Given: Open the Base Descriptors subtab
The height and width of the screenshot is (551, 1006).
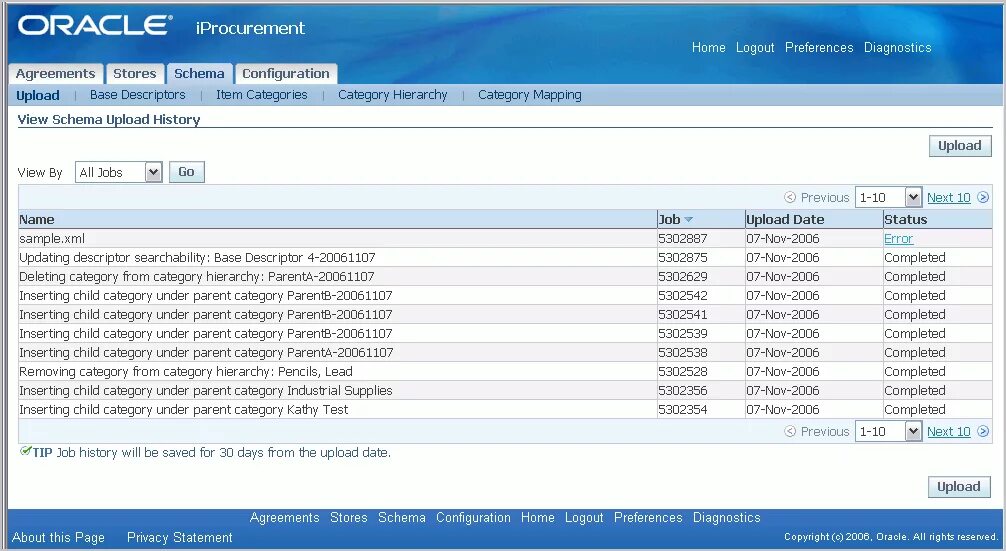Looking at the screenshot, I should point(137,95).
